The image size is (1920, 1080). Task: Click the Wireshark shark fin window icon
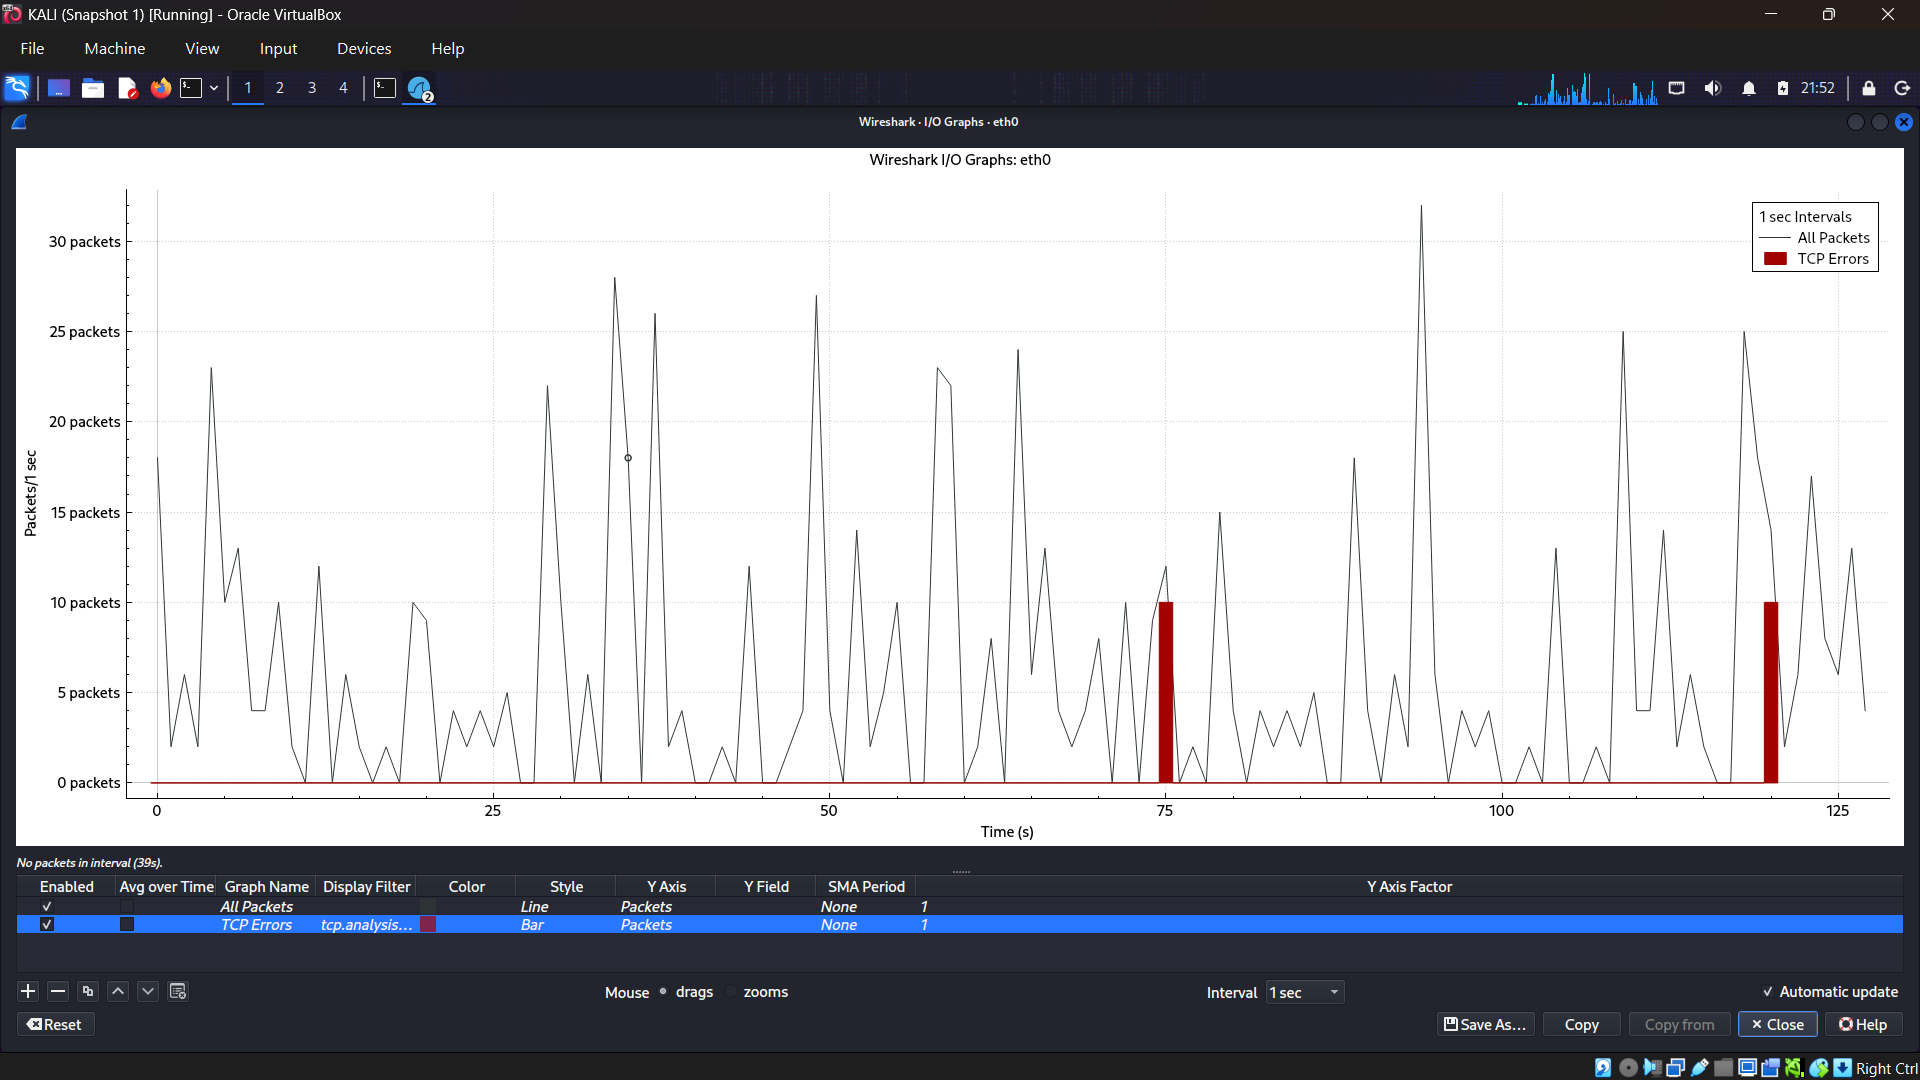click(19, 122)
